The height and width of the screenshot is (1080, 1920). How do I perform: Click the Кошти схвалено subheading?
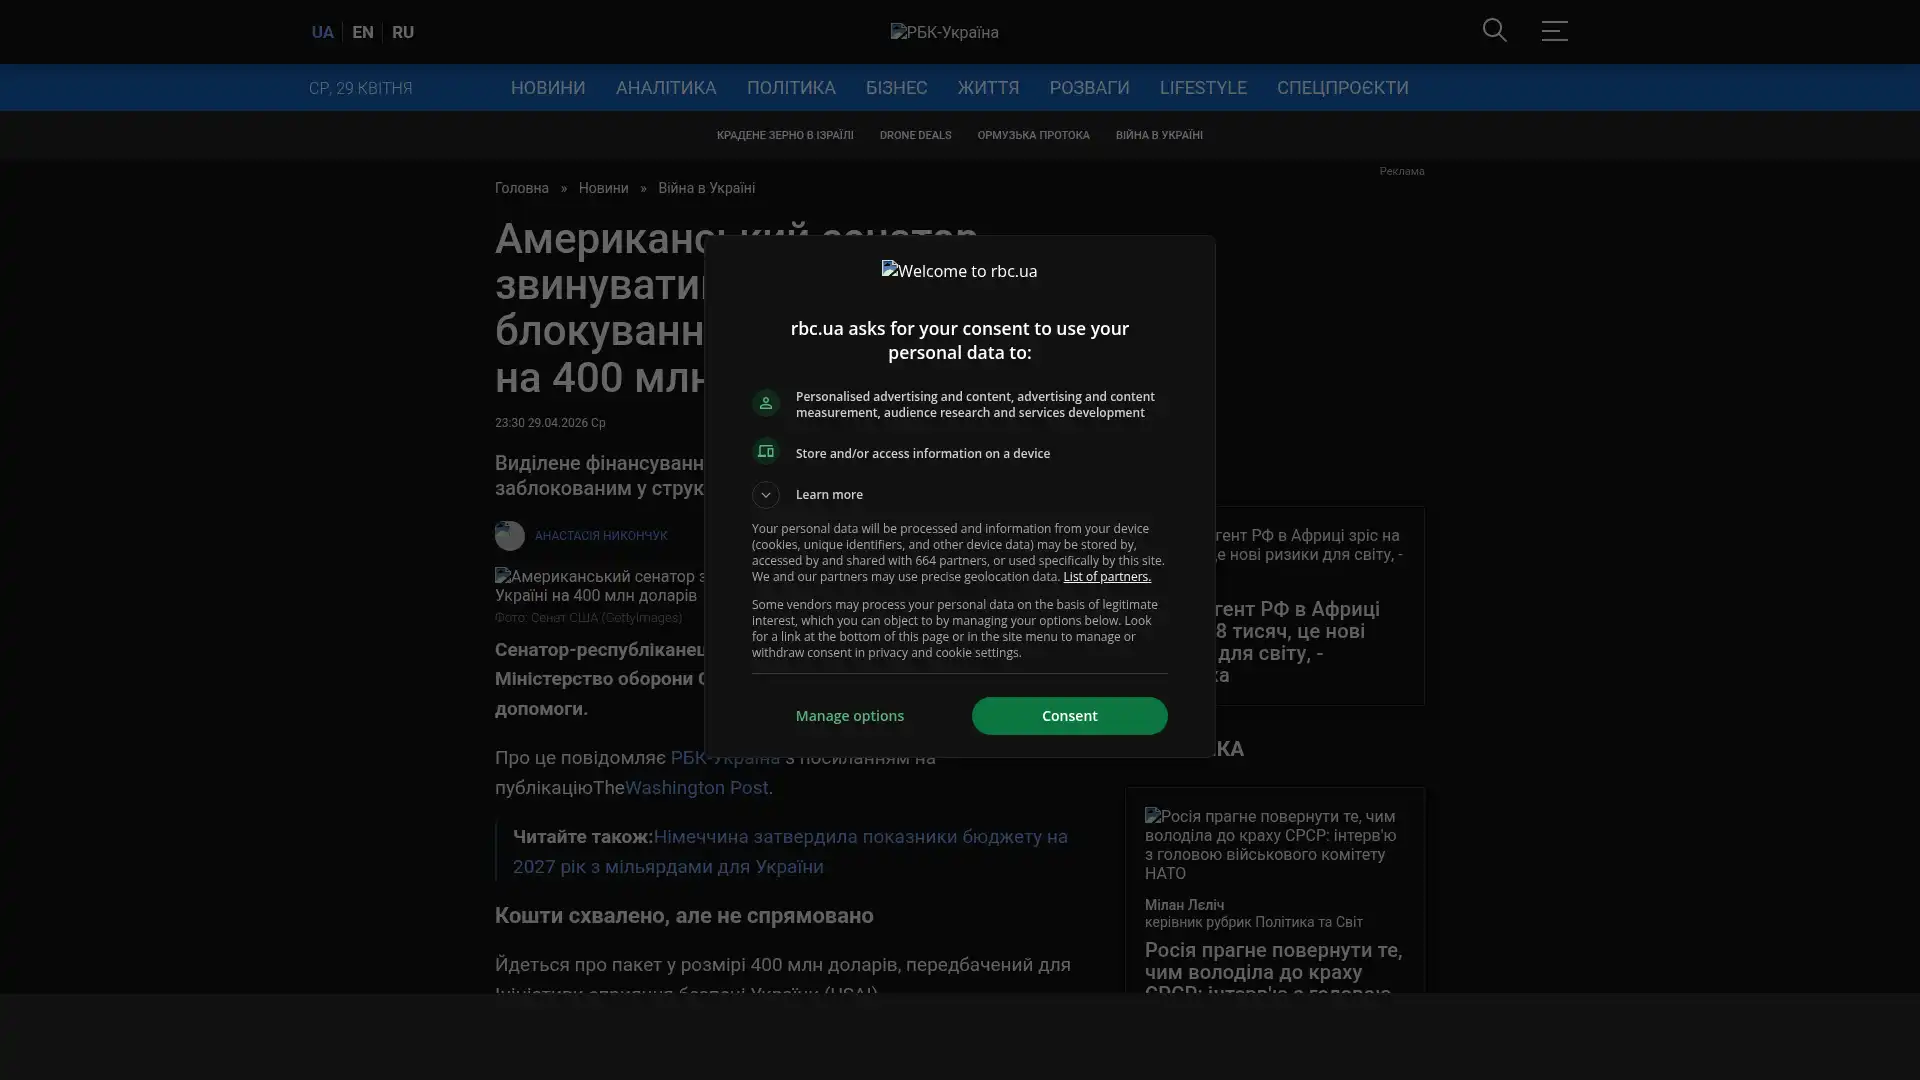[x=684, y=916]
